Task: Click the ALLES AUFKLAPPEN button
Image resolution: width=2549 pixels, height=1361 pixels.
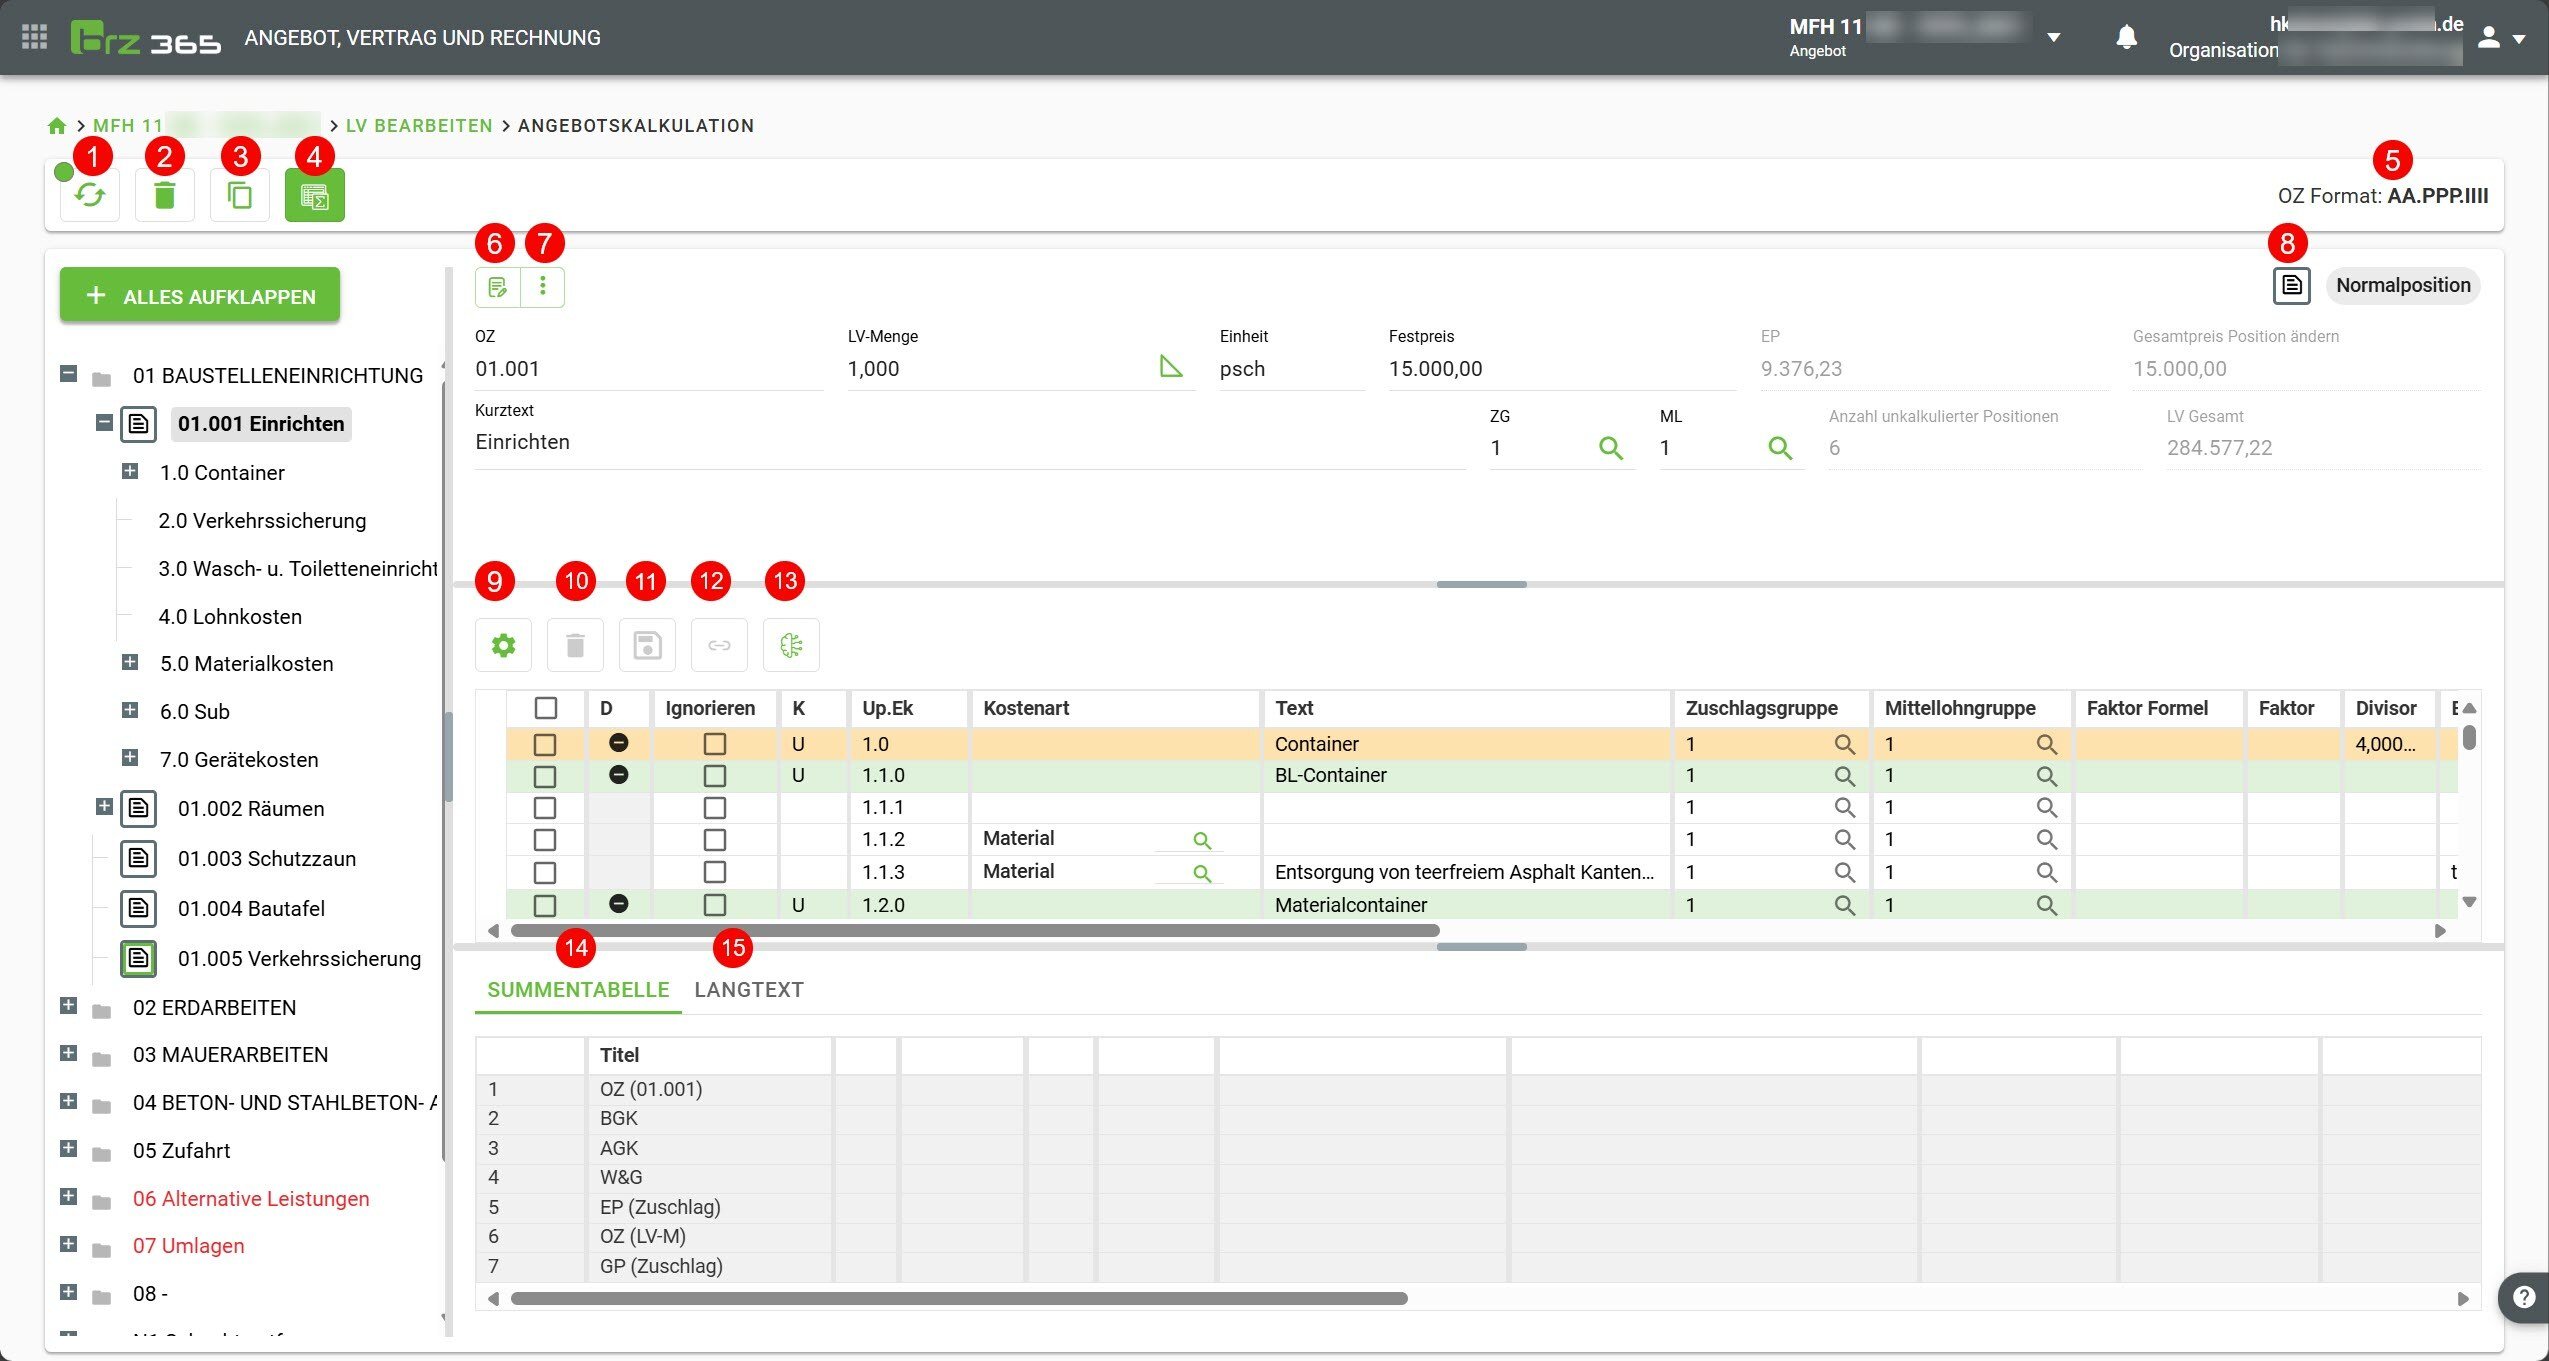Action: [x=200, y=296]
